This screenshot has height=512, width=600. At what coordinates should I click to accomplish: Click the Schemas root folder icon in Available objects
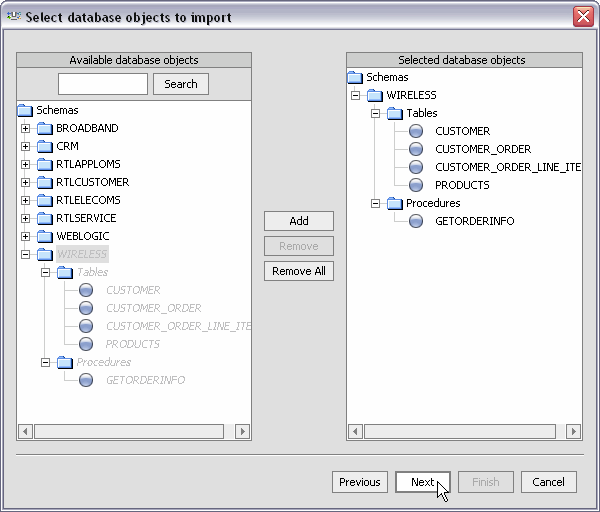click(x=25, y=110)
